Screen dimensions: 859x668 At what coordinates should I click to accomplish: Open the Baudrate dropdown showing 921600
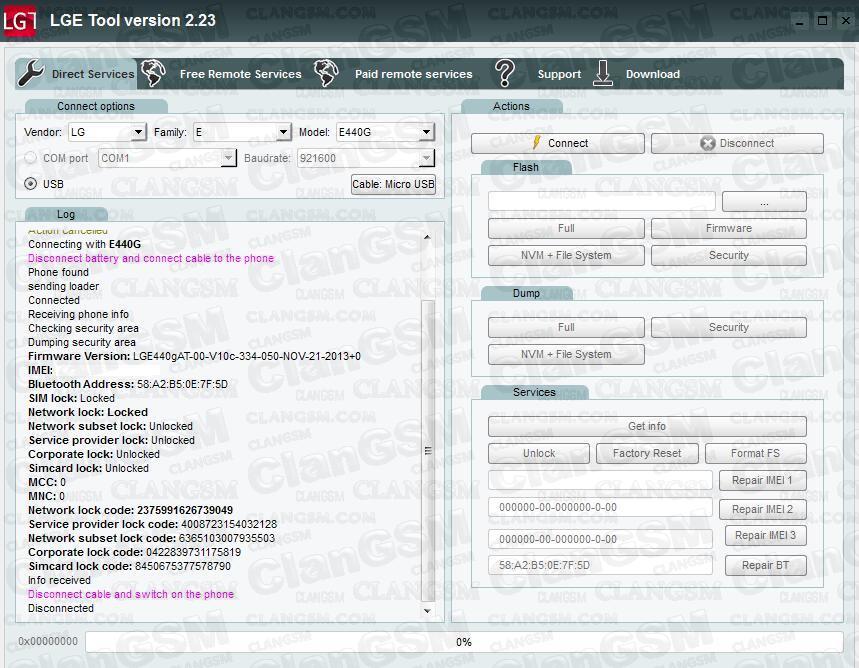pyautogui.click(x=365, y=158)
